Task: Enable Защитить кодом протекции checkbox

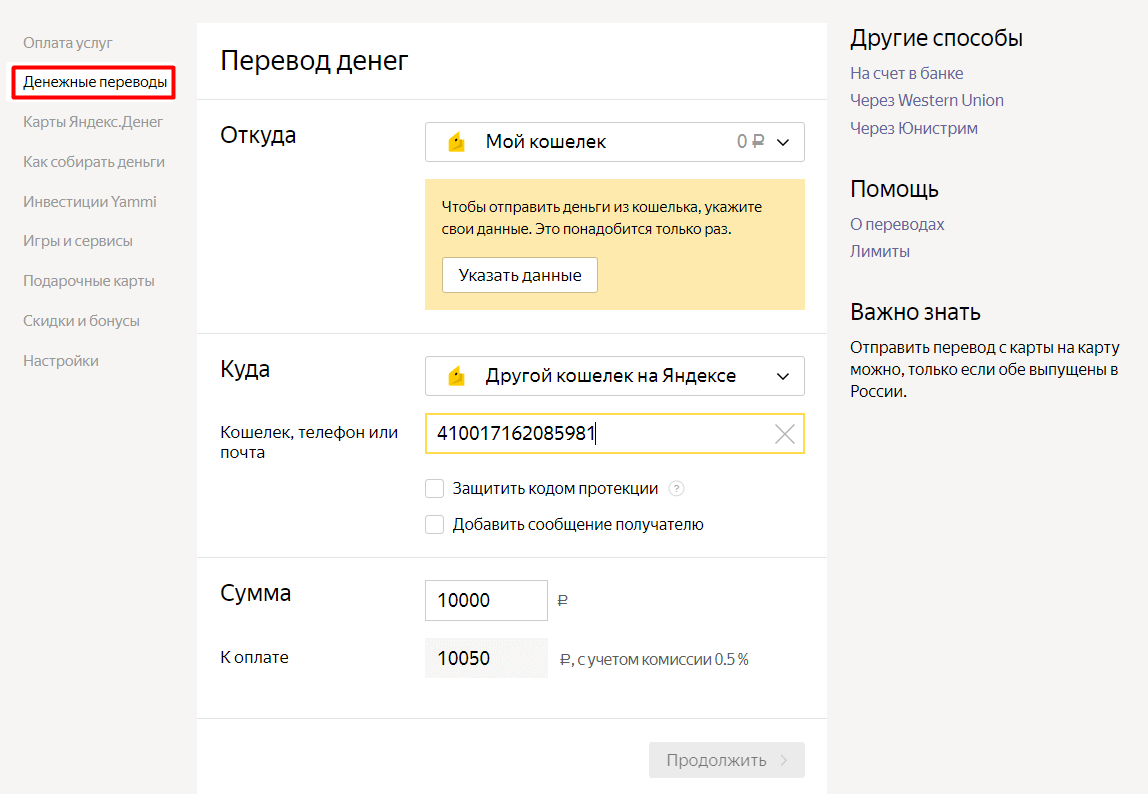Action: tap(434, 489)
